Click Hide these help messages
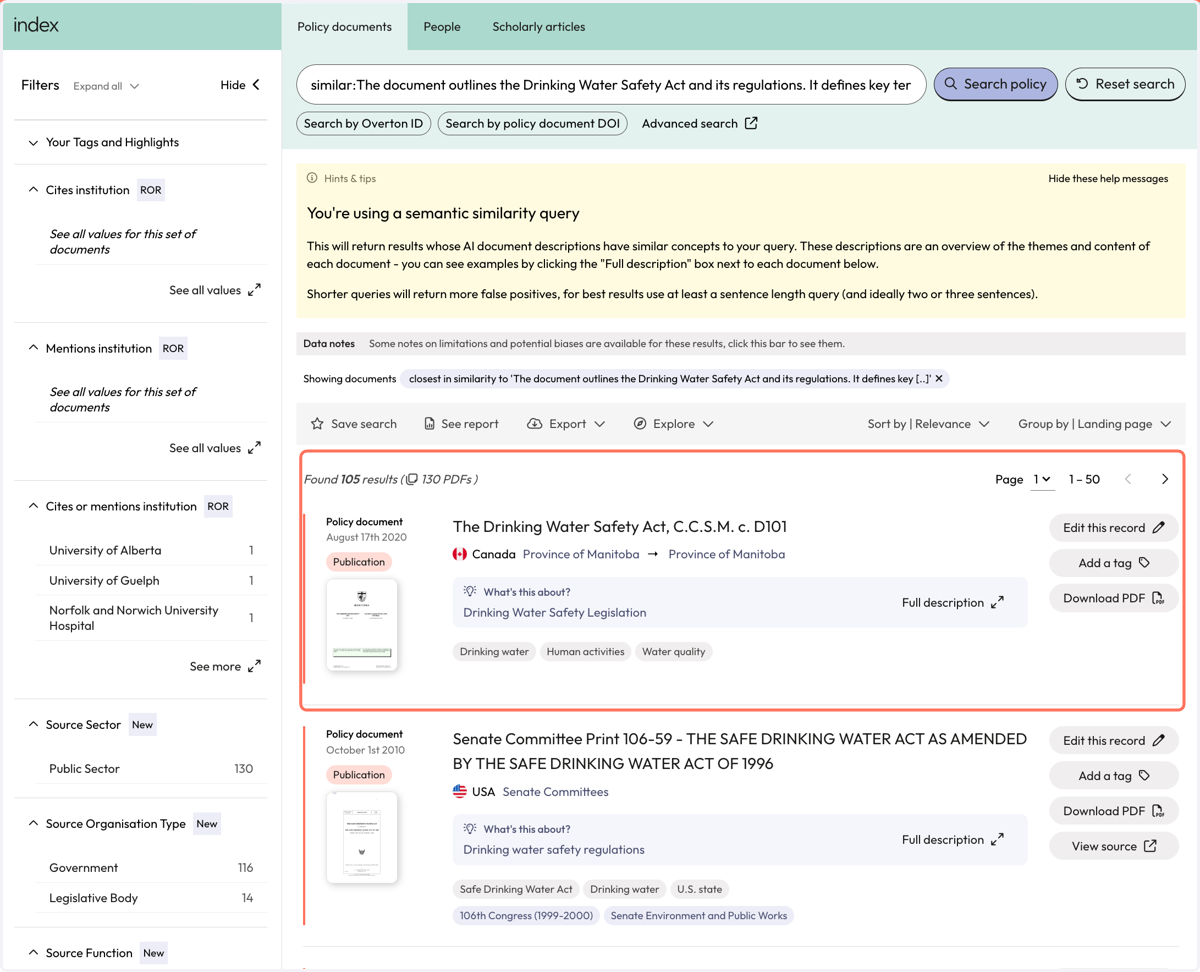The image size is (1200, 972). pos(1108,179)
